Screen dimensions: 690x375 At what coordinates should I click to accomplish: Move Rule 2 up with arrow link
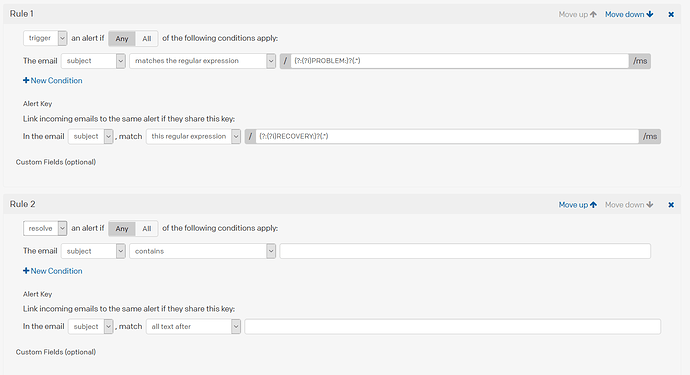(x=577, y=205)
